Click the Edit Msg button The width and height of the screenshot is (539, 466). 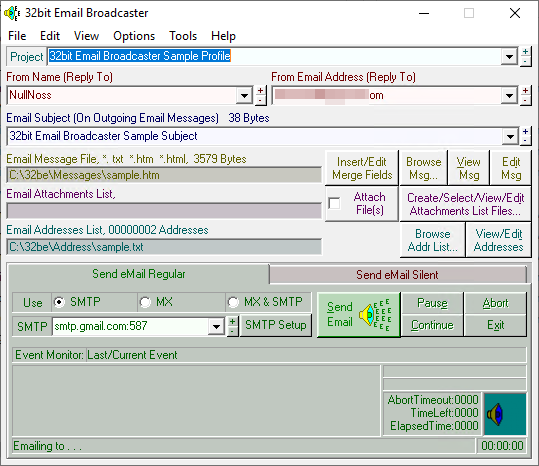pyautogui.click(x=511, y=168)
